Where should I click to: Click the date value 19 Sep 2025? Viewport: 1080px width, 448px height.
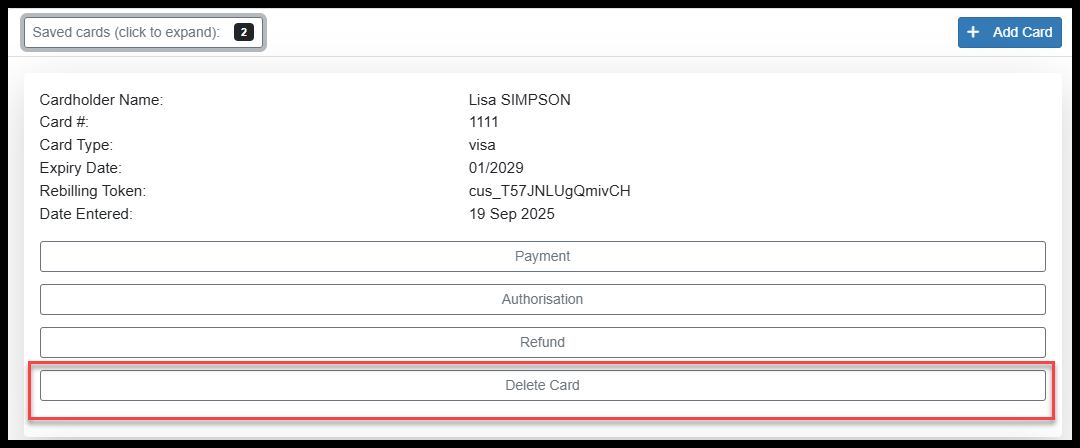click(x=511, y=214)
